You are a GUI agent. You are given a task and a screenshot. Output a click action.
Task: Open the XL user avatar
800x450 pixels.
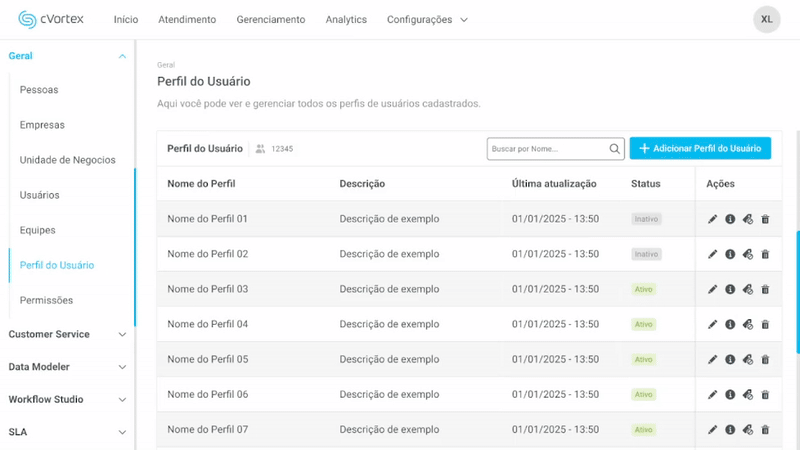[x=766, y=19]
